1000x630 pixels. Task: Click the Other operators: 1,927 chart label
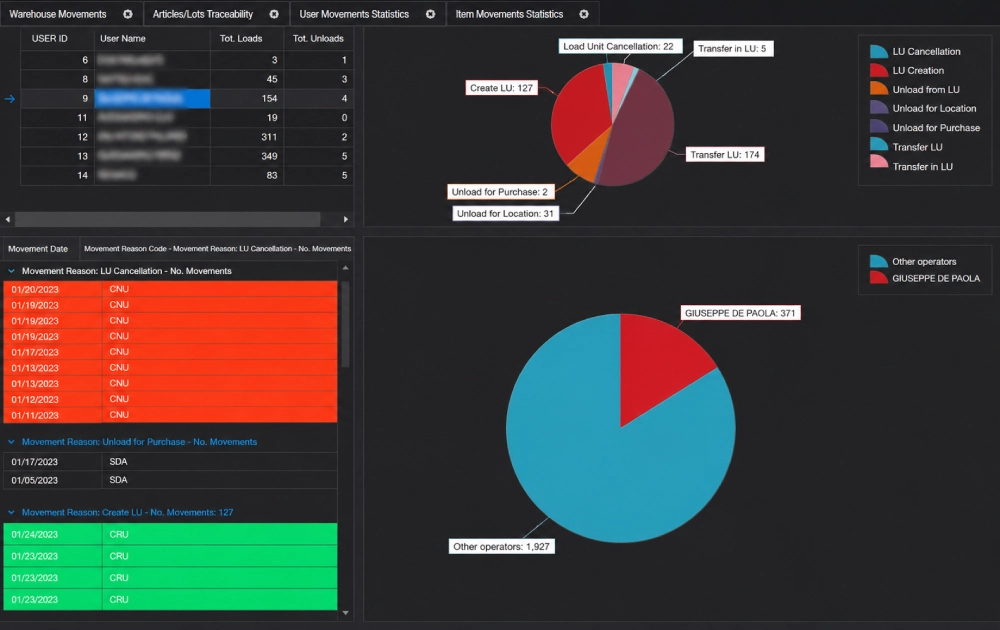point(501,546)
